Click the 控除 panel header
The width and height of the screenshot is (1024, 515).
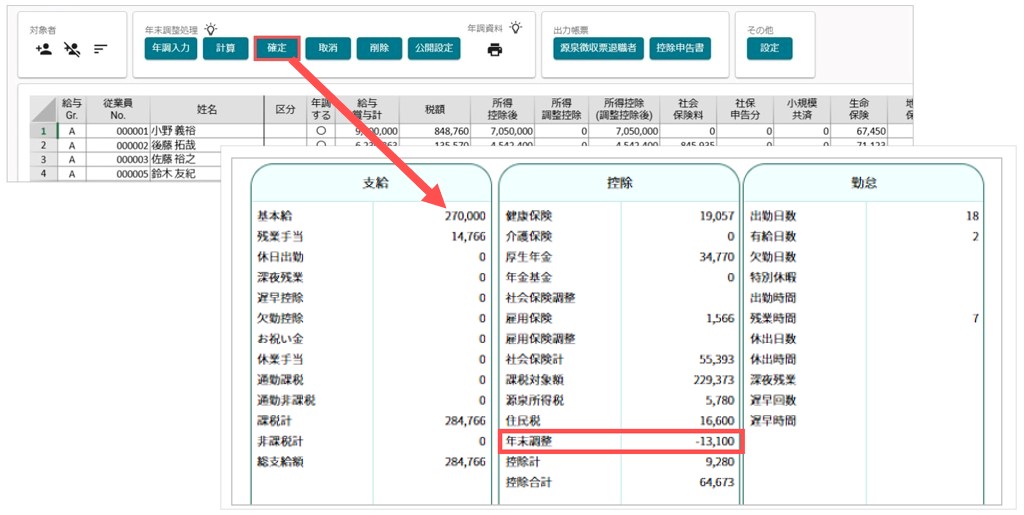pos(619,183)
